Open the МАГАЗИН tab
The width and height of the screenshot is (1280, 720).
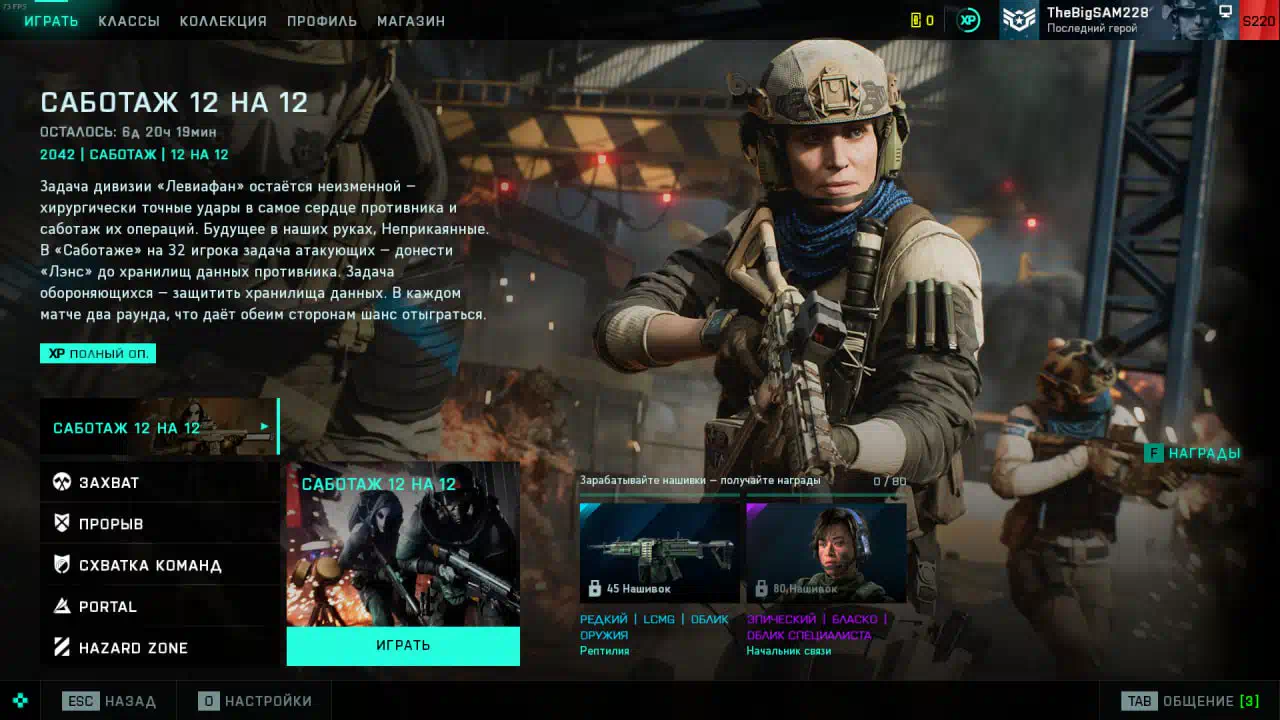click(x=411, y=21)
